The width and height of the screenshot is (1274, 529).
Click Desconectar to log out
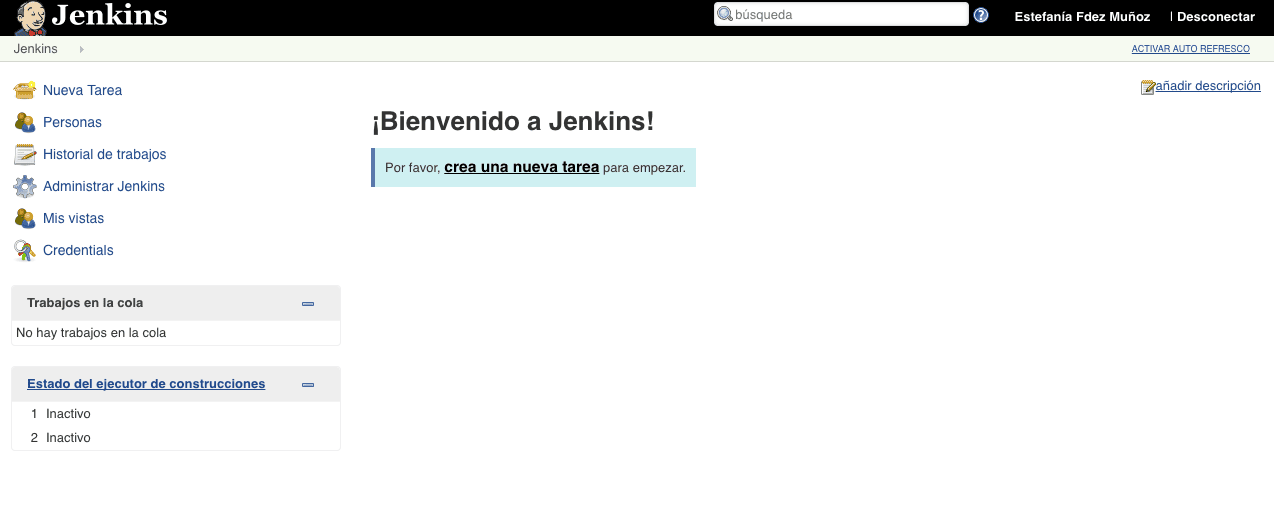1215,17
